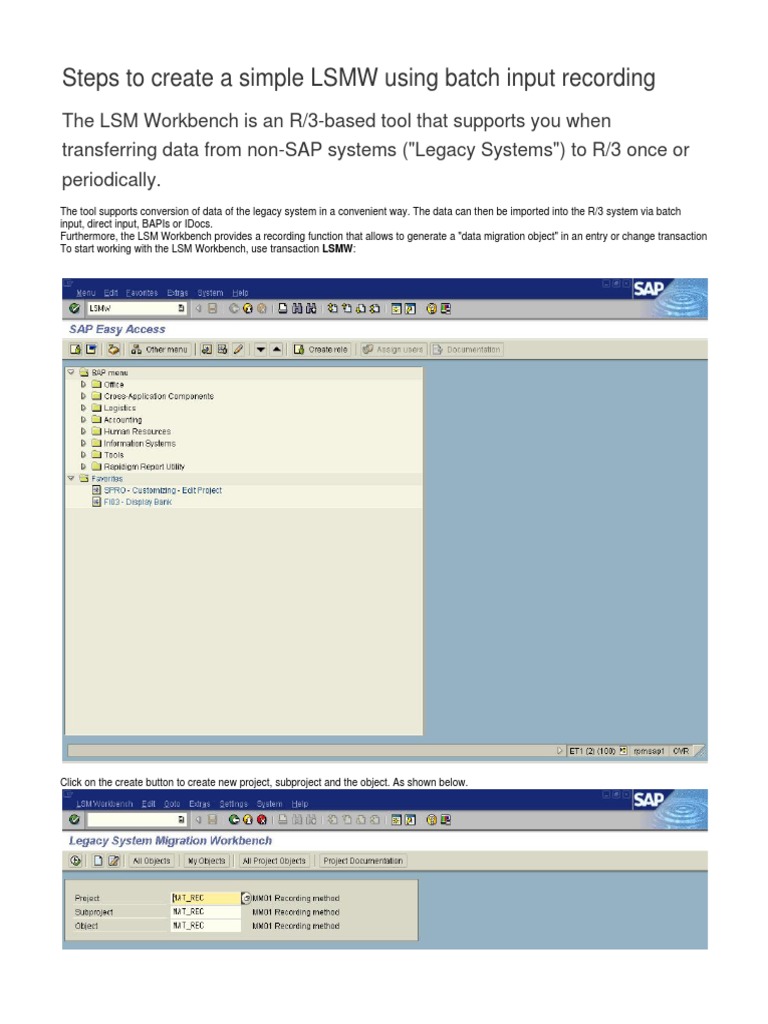Click the Execute clock icon in LSM Workbench
The height and width of the screenshot is (1024, 768).
pyautogui.click(x=75, y=860)
